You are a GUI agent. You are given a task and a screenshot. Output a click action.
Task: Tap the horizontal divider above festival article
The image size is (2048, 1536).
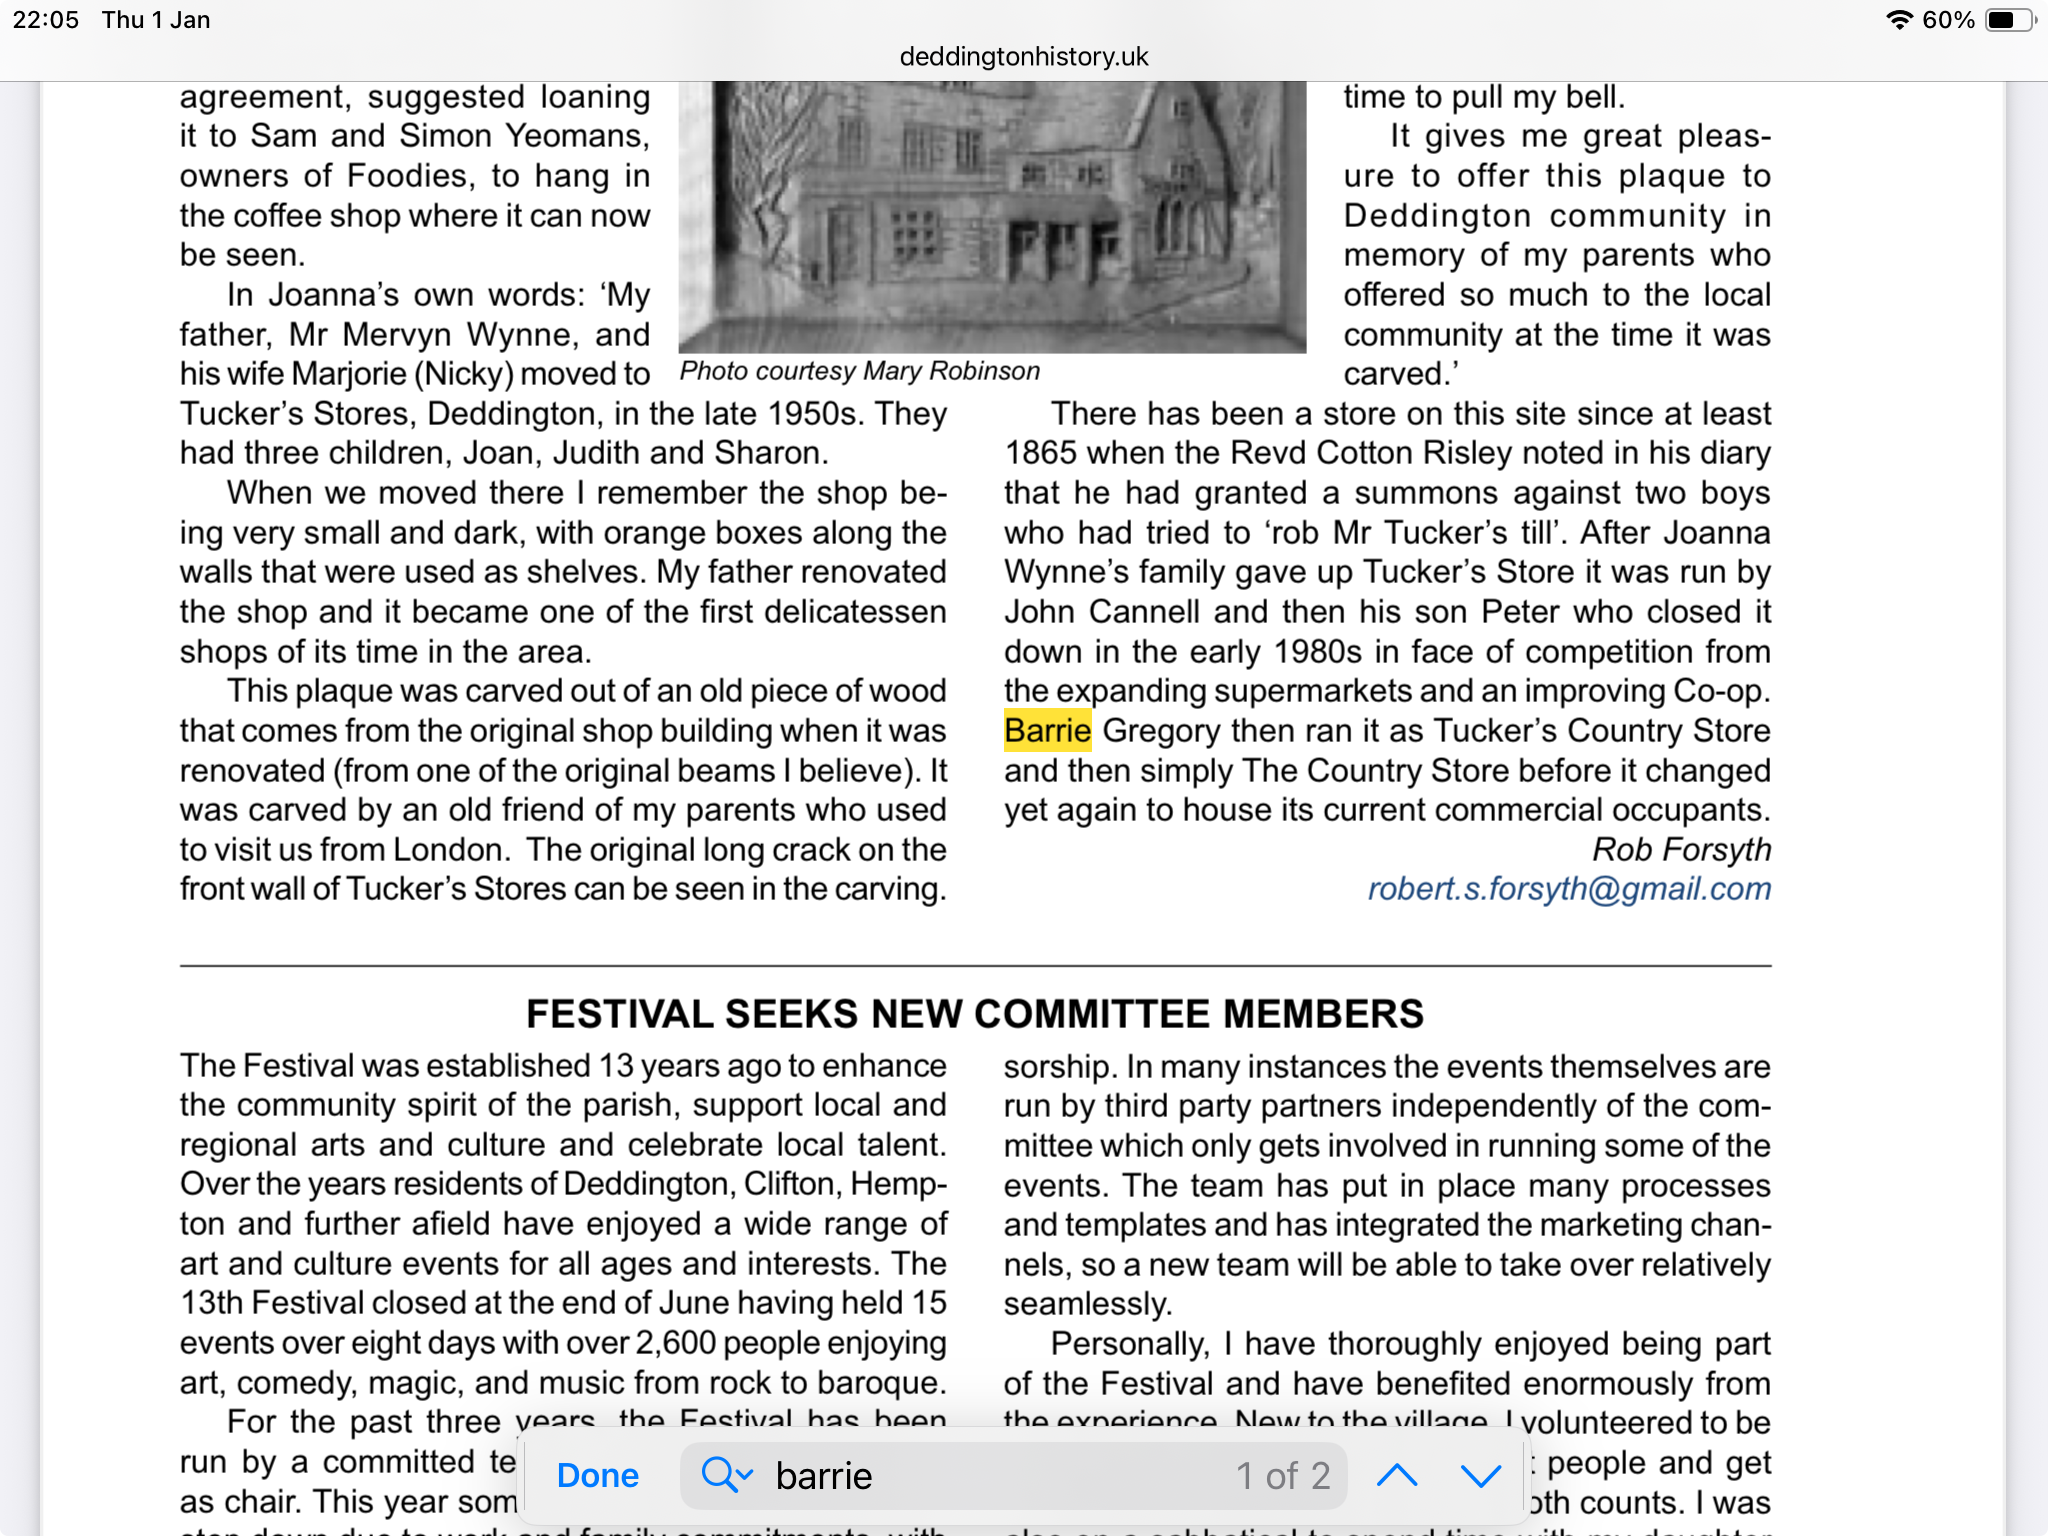tap(974, 966)
